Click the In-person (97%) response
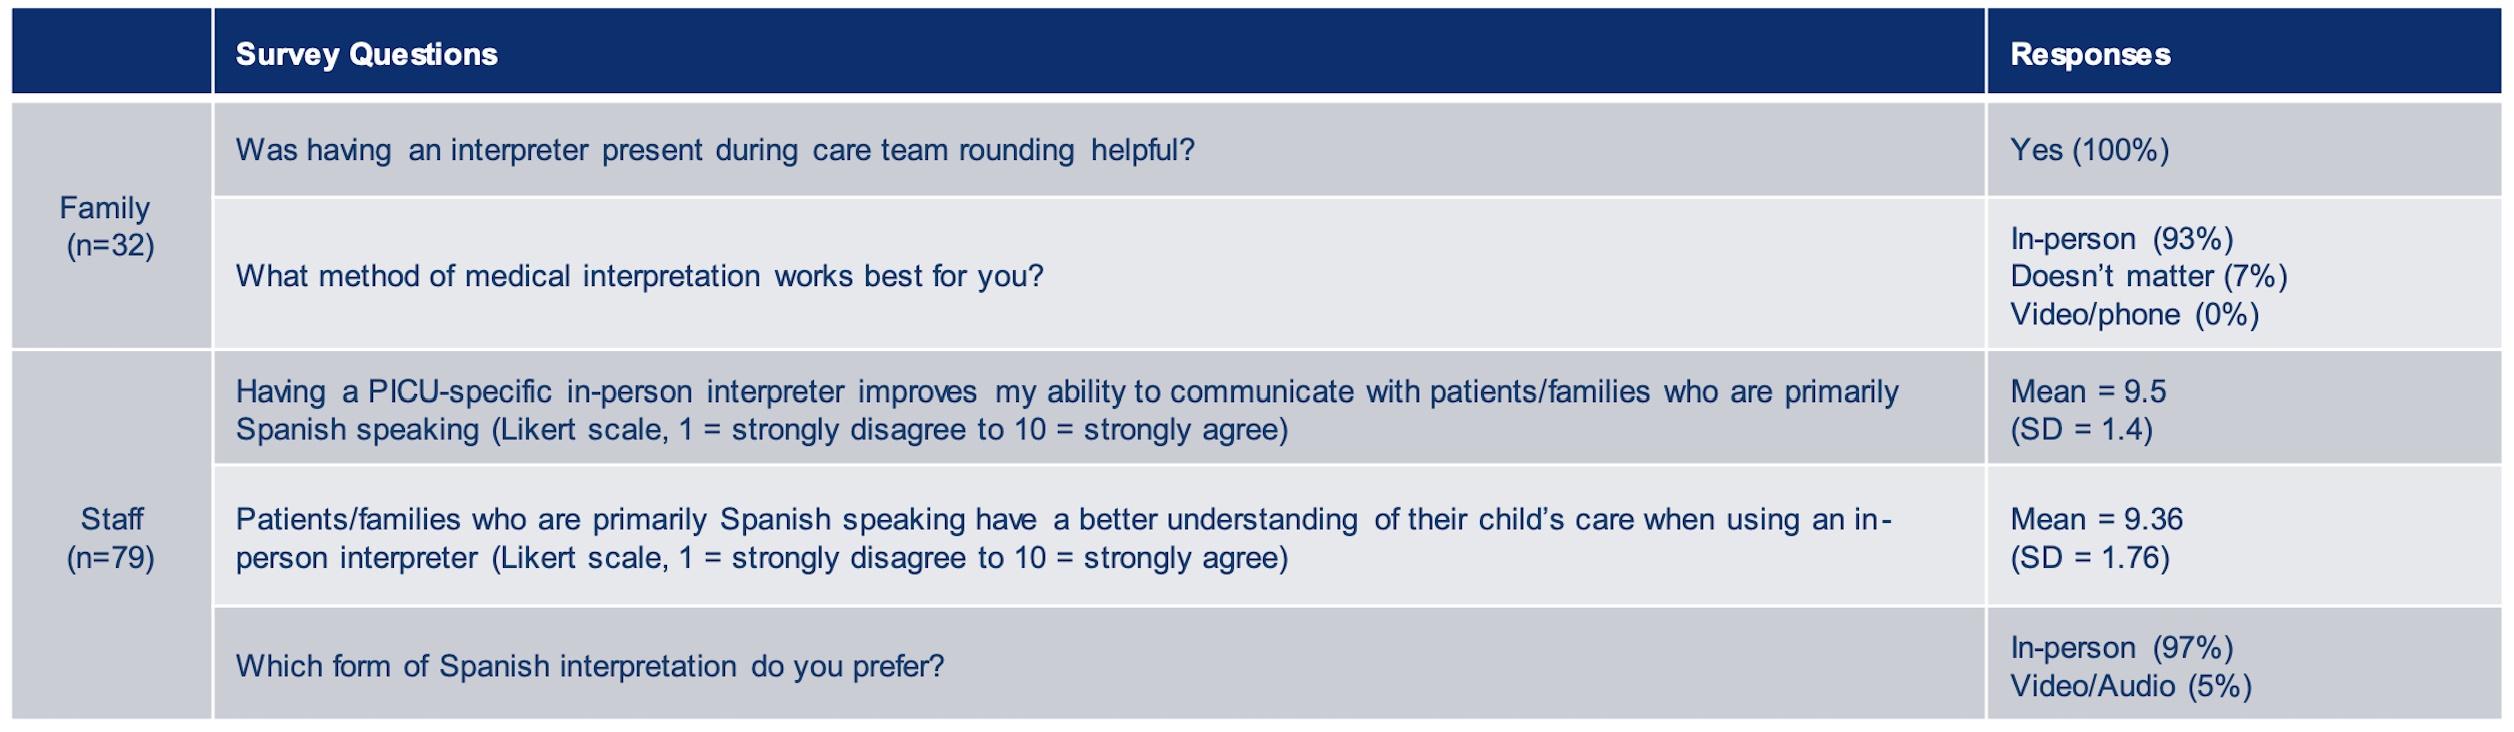The height and width of the screenshot is (732, 2514). click(x=2122, y=648)
